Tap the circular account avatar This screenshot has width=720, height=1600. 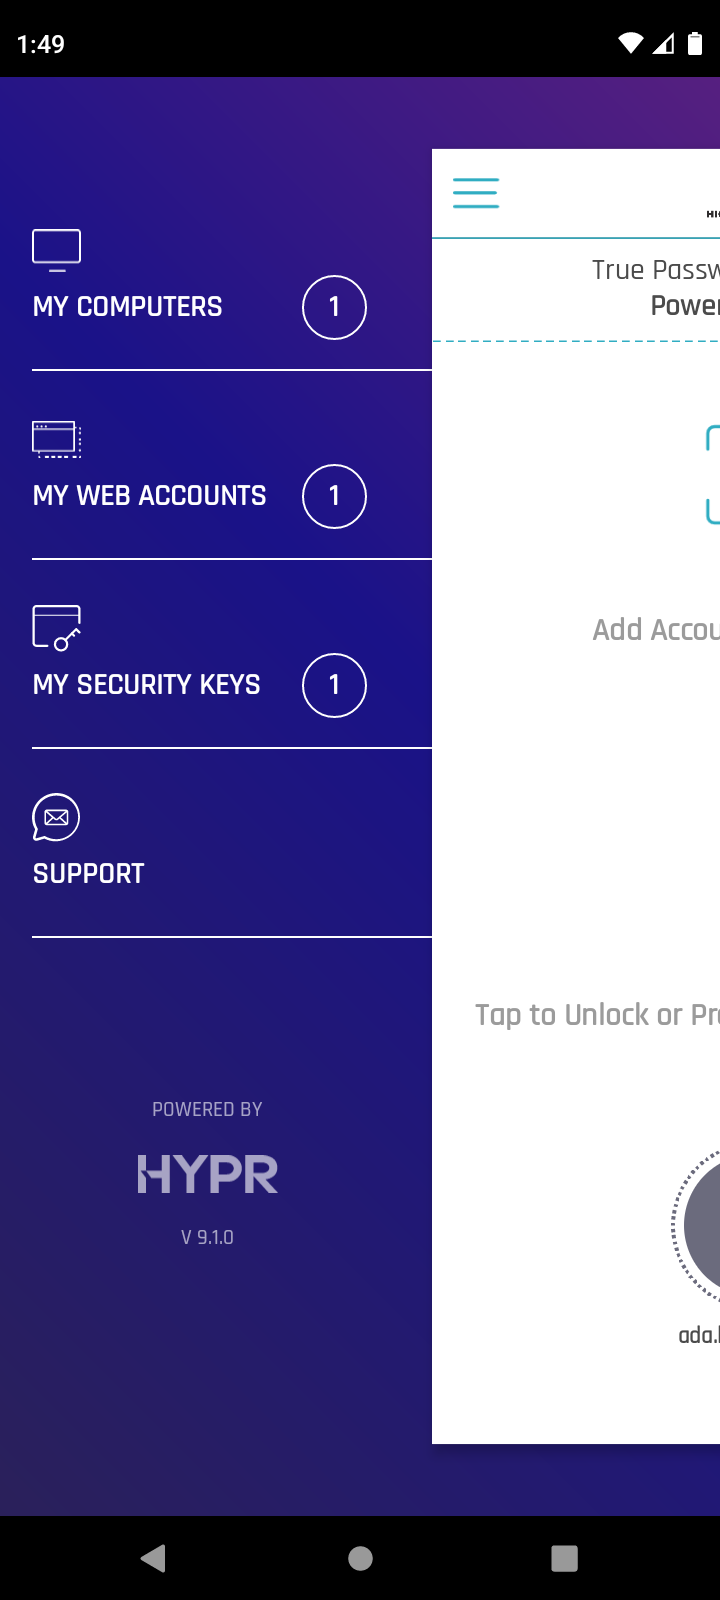pyautogui.click(x=698, y=1225)
